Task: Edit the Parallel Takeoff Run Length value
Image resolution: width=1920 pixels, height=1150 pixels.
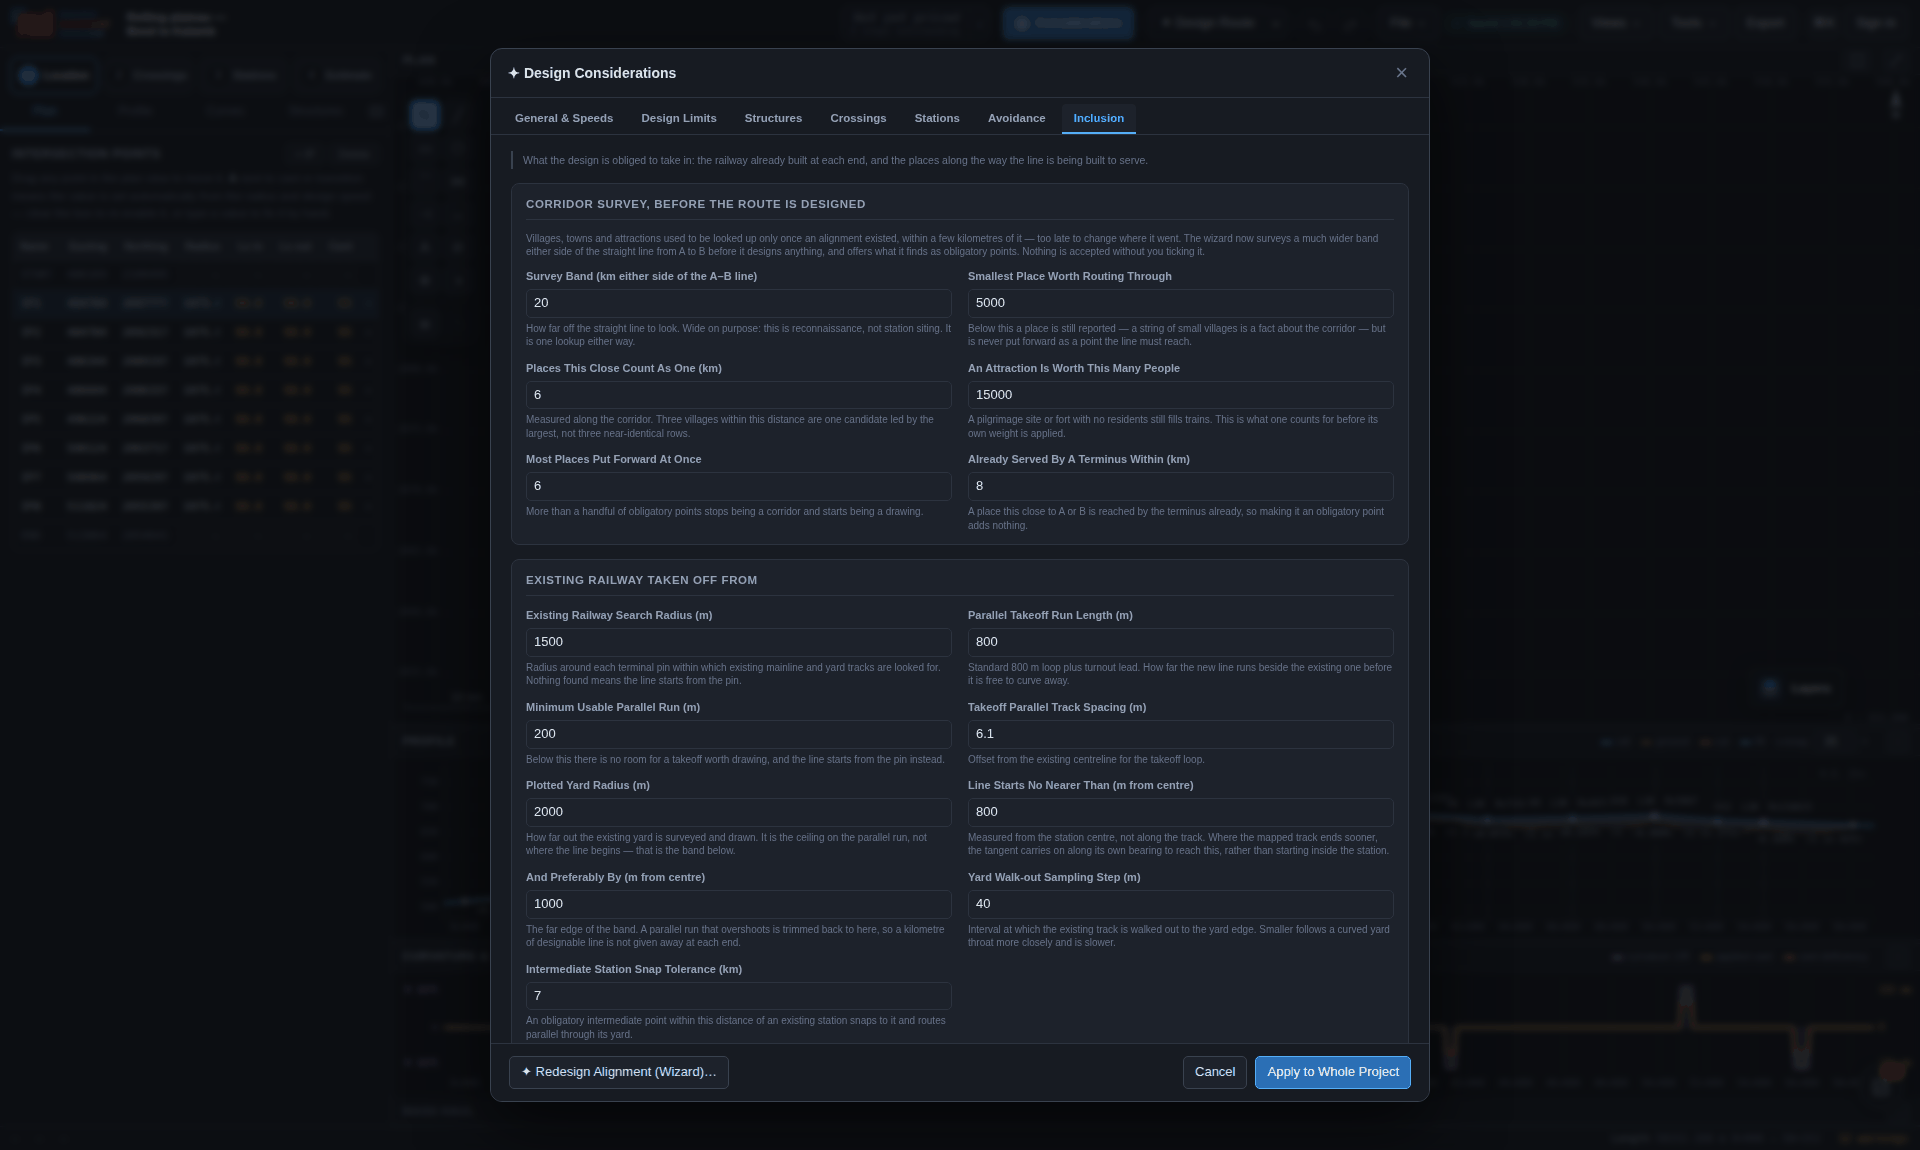Action: (x=1180, y=642)
